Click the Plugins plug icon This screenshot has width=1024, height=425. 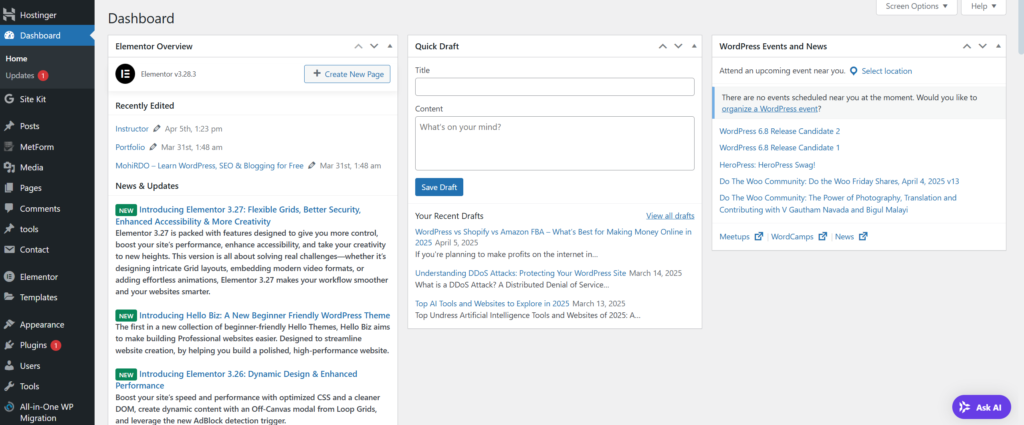9,345
